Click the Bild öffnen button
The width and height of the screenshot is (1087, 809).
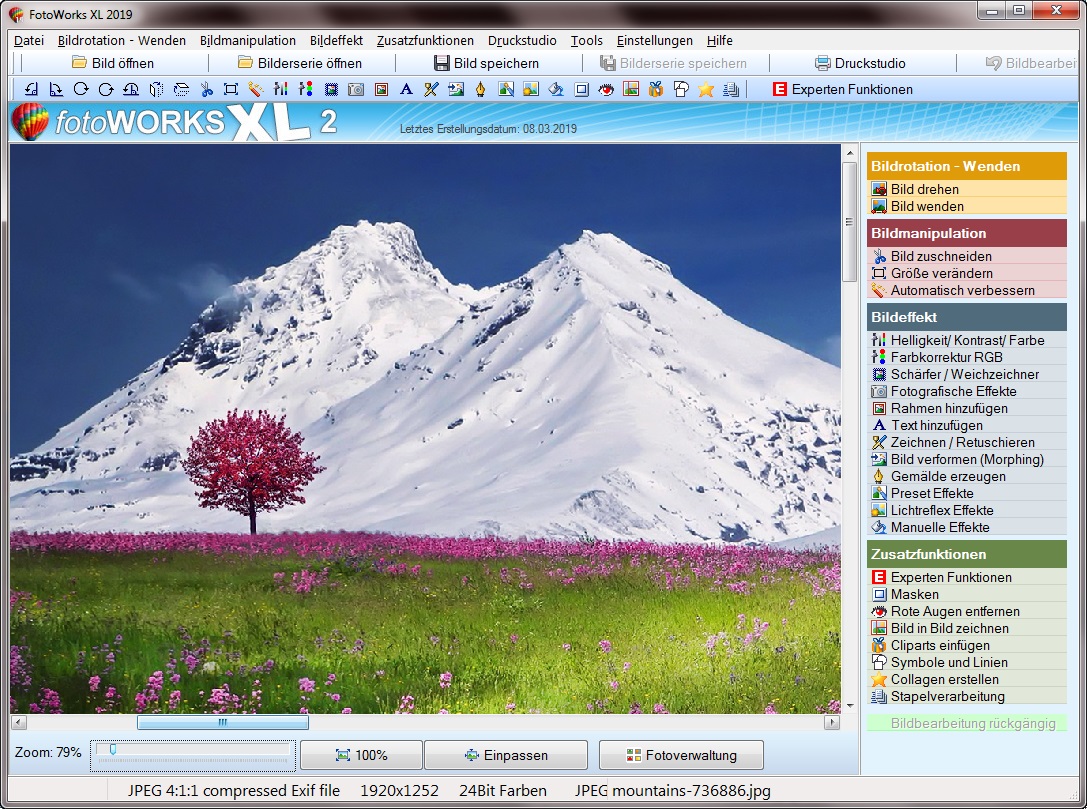(x=113, y=63)
